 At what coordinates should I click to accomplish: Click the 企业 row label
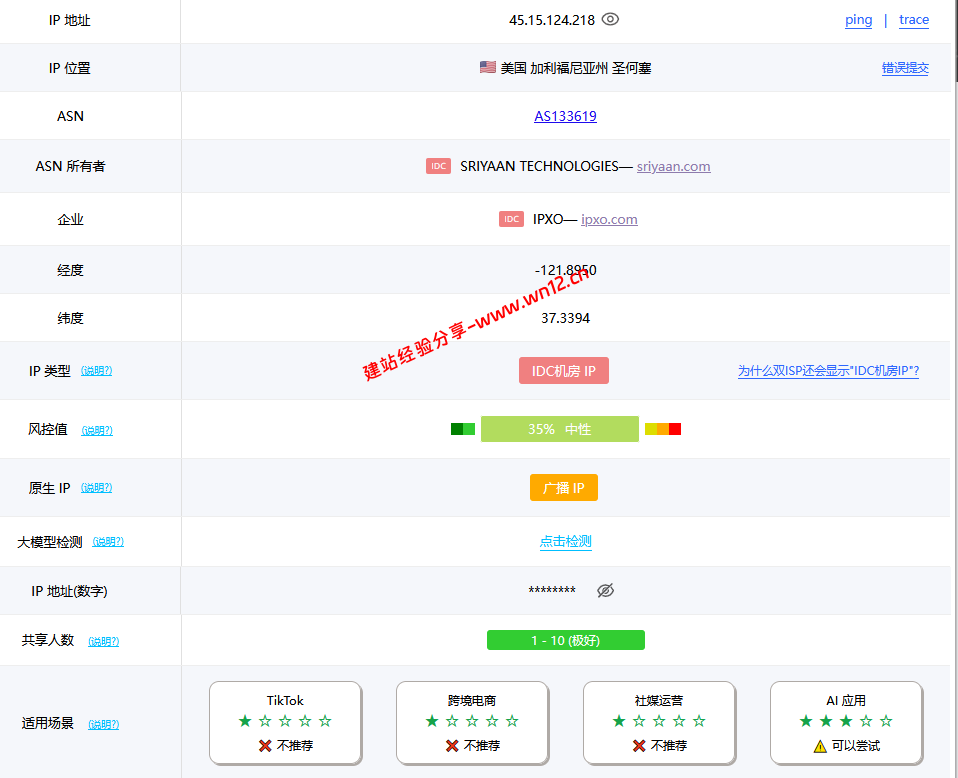pyautogui.click(x=70, y=219)
